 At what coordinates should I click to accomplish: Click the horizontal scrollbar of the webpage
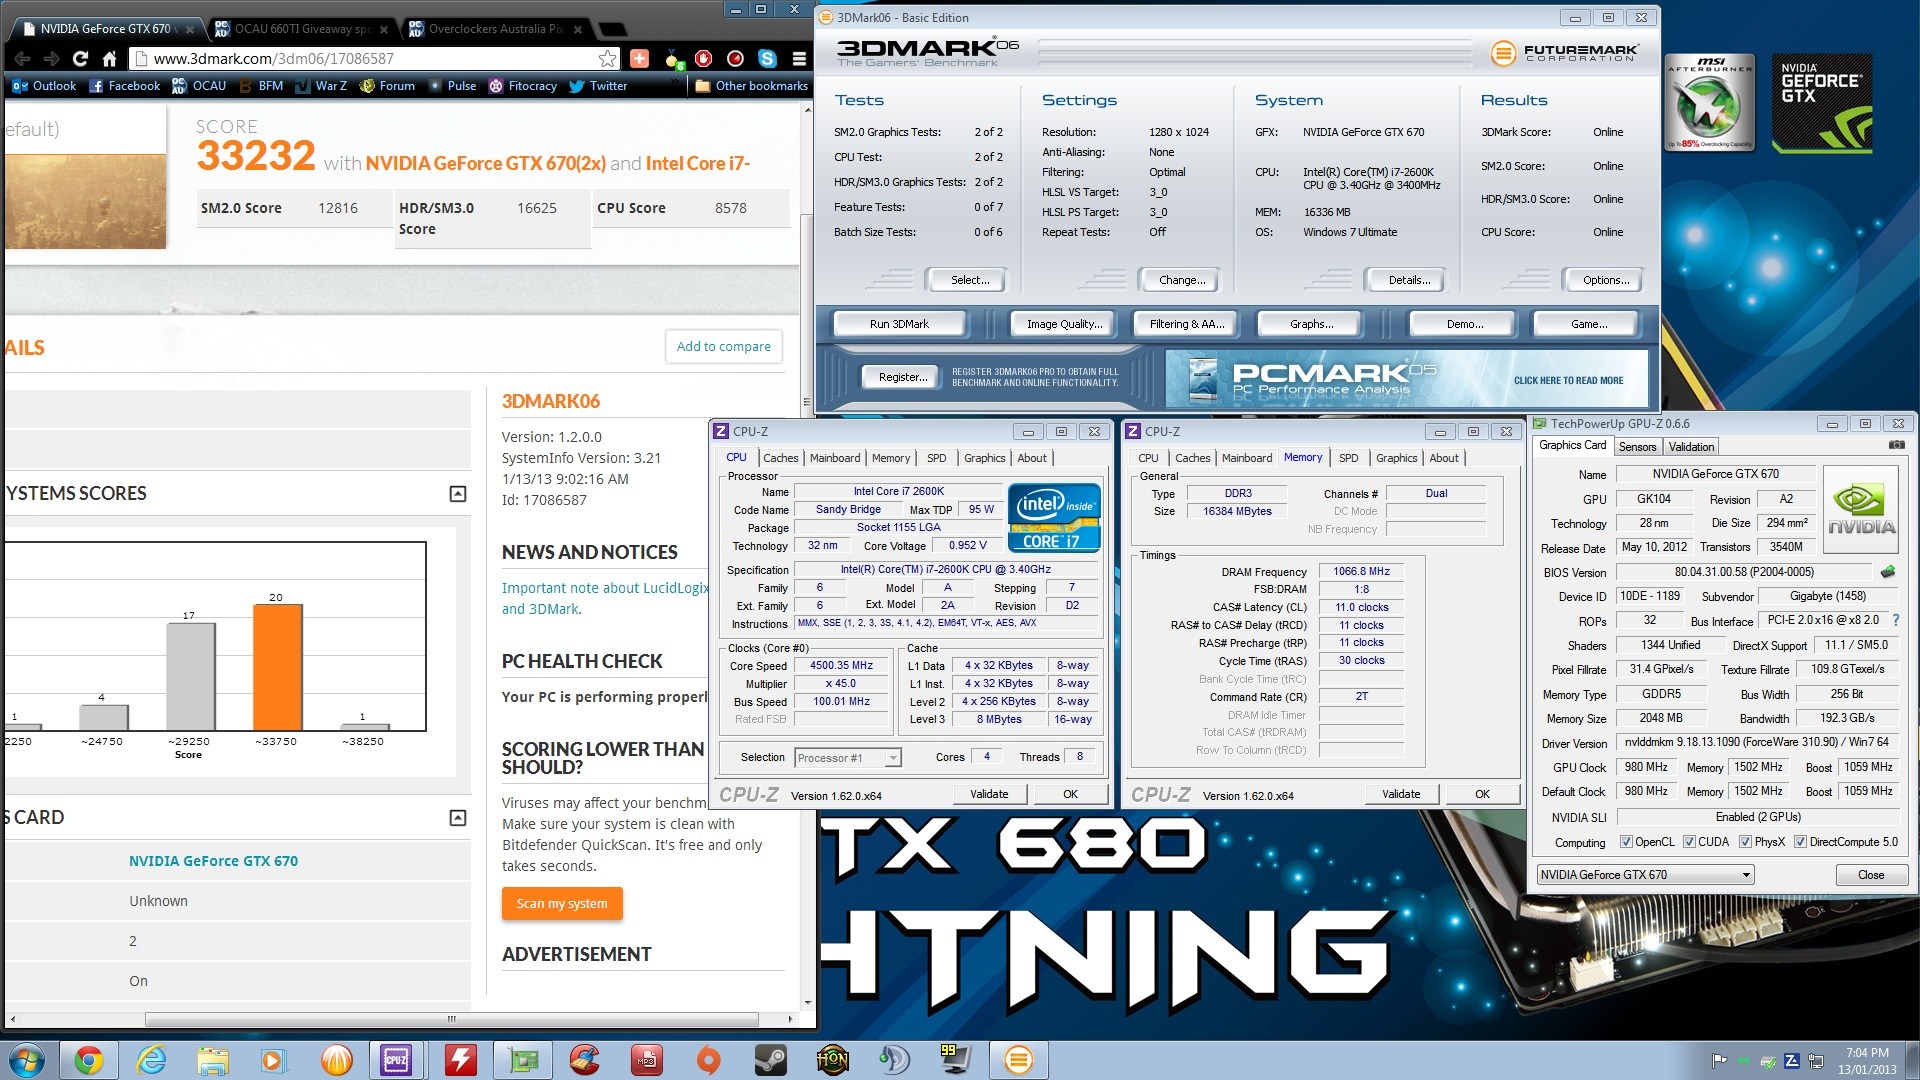click(x=451, y=1019)
